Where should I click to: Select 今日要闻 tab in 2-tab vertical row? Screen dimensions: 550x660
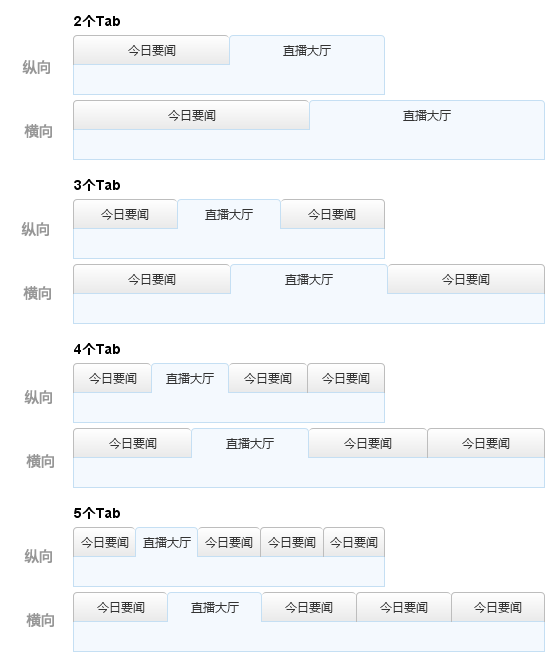[151, 50]
